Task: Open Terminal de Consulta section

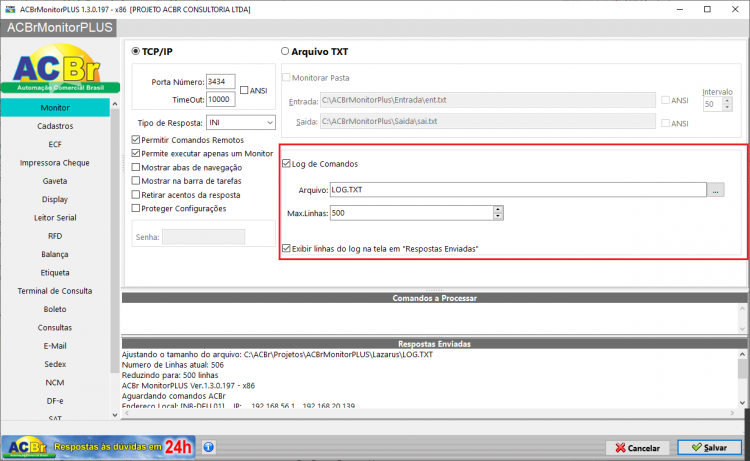Action: point(55,291)
